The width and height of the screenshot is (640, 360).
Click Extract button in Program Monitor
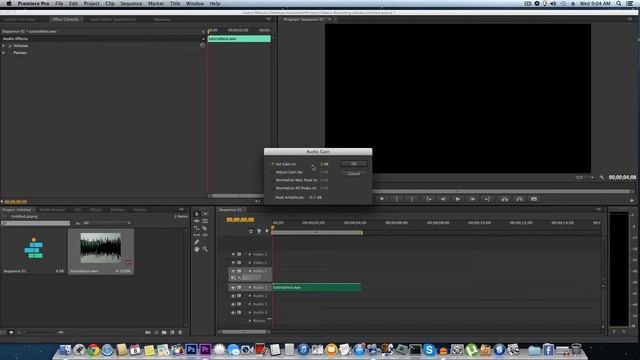[519, 199]
